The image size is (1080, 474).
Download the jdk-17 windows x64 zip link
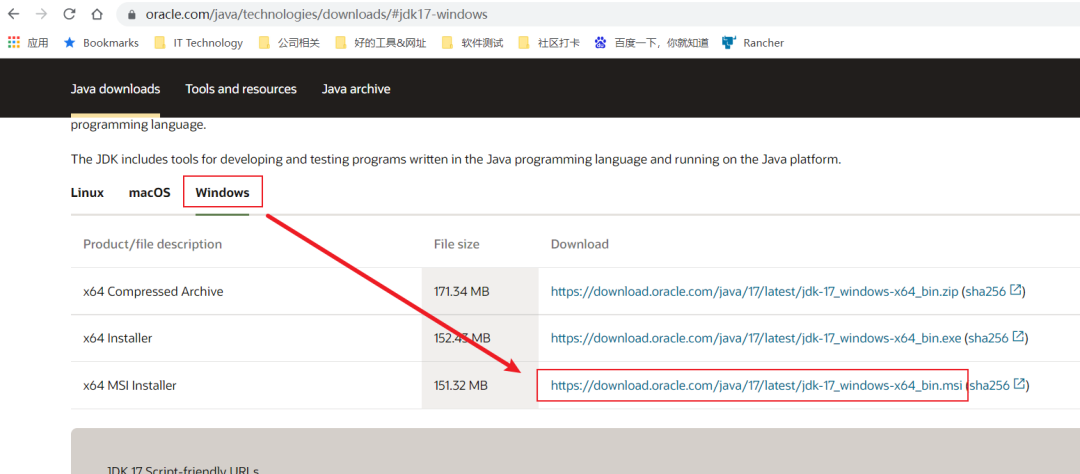pos(755,291)
